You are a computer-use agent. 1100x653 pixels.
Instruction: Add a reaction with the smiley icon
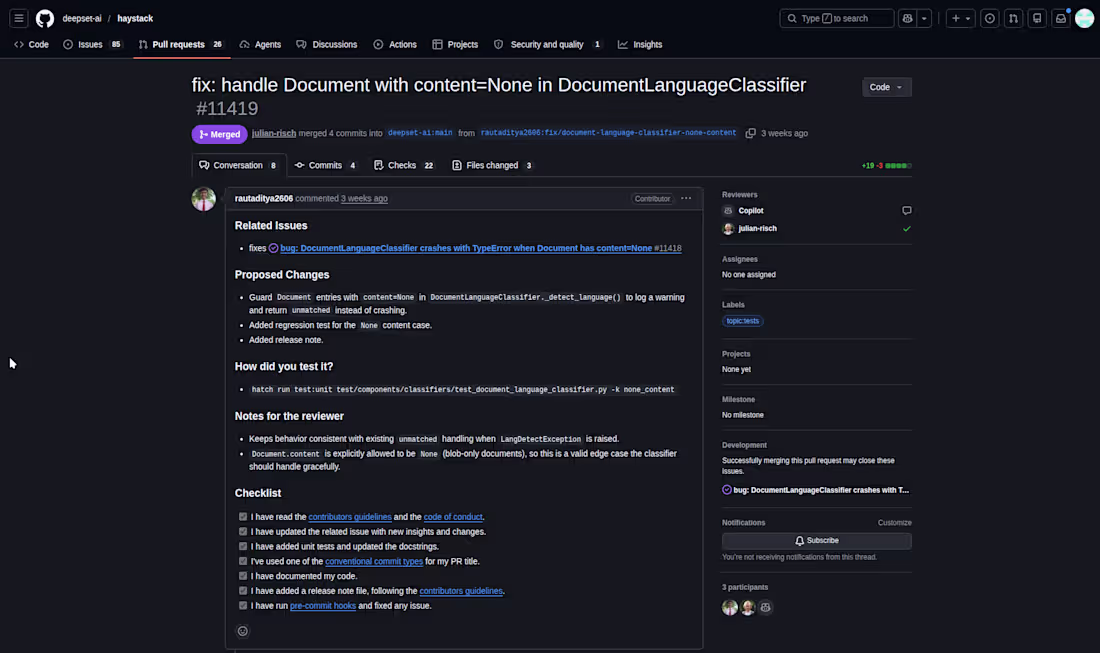(x=243, y=631)
